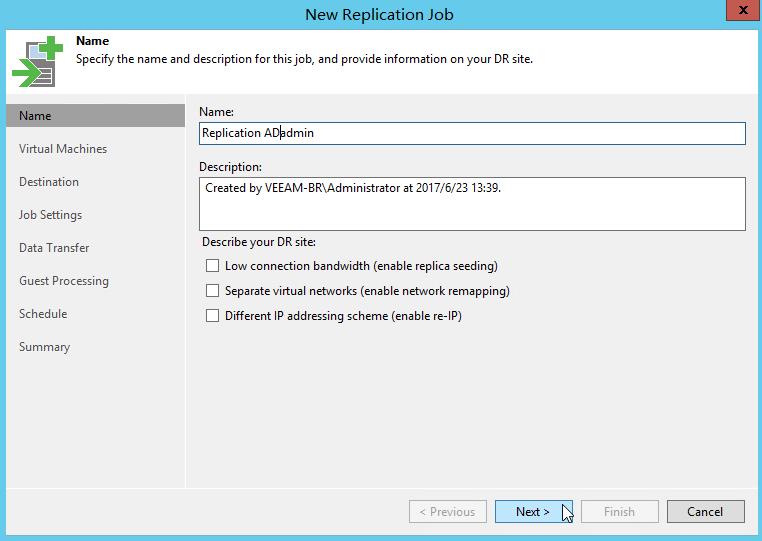The height and width of the screenshot is (541, 762).
Task: Select the Guest Processing step
Action: pyautogui.click(x=64, y=281)
